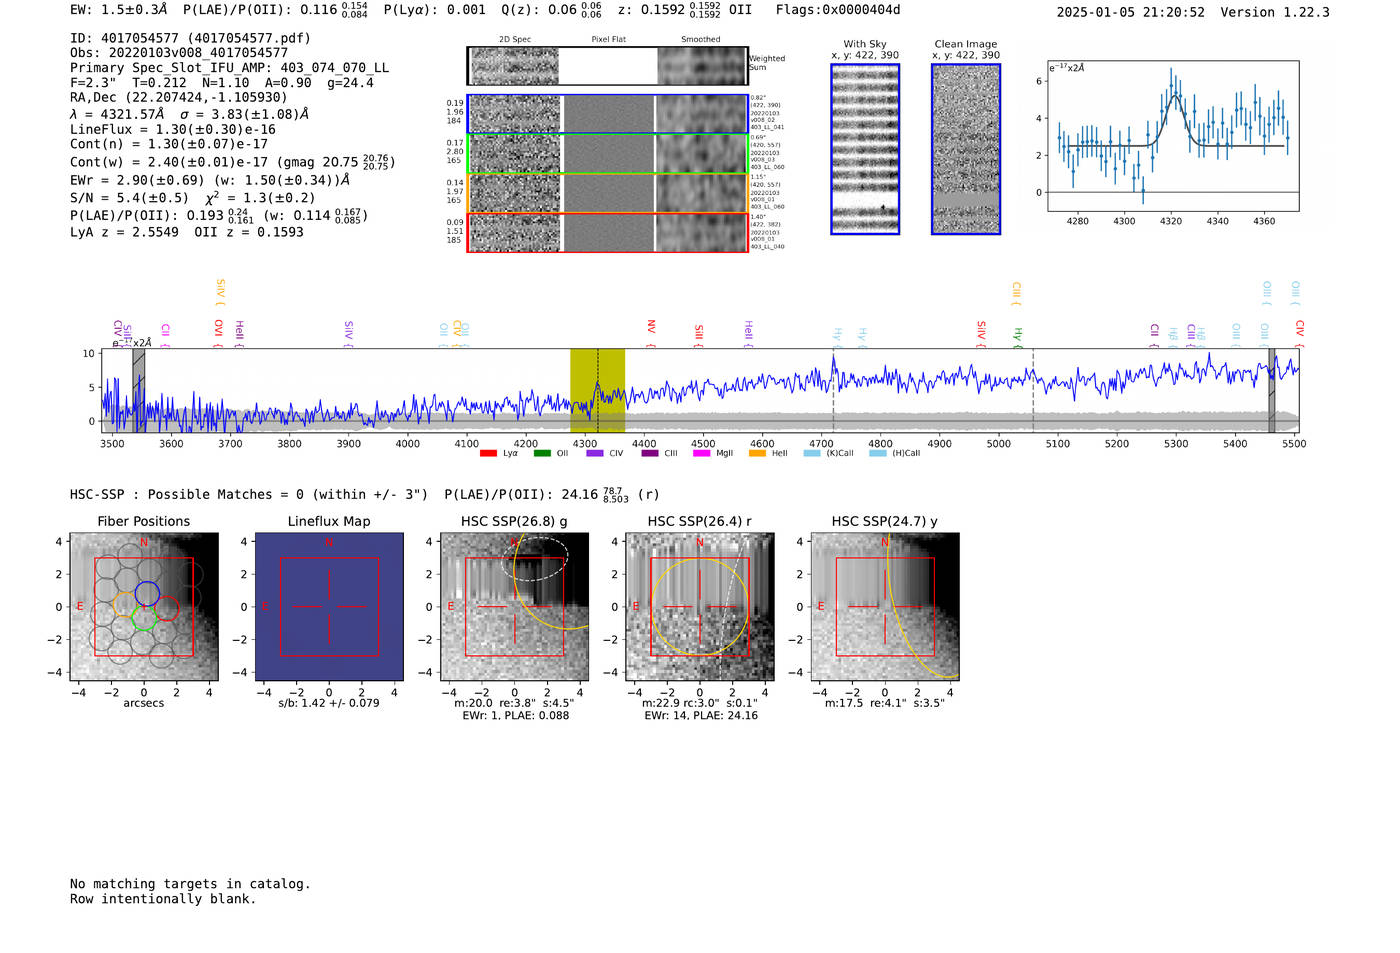Click the "Smoothed" column header
This screenshot has height=953, width=1400.
click(x=701, y=39)
